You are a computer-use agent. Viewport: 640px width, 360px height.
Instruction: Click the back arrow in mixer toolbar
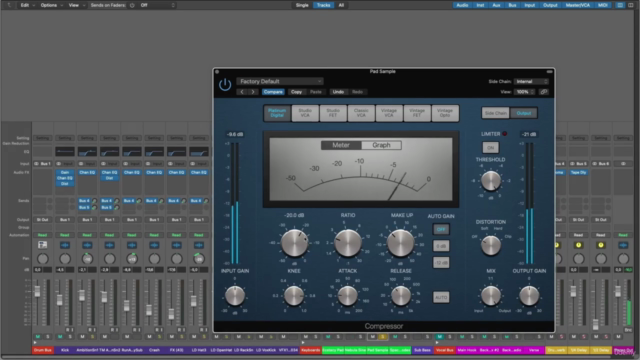point(9,5)
